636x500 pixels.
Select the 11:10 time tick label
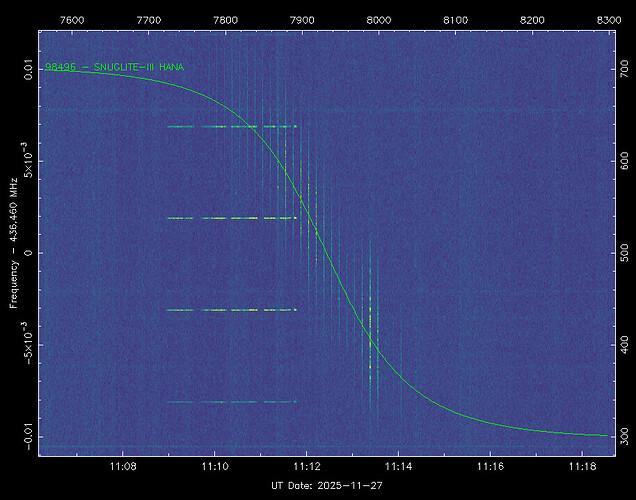[215, 467]
